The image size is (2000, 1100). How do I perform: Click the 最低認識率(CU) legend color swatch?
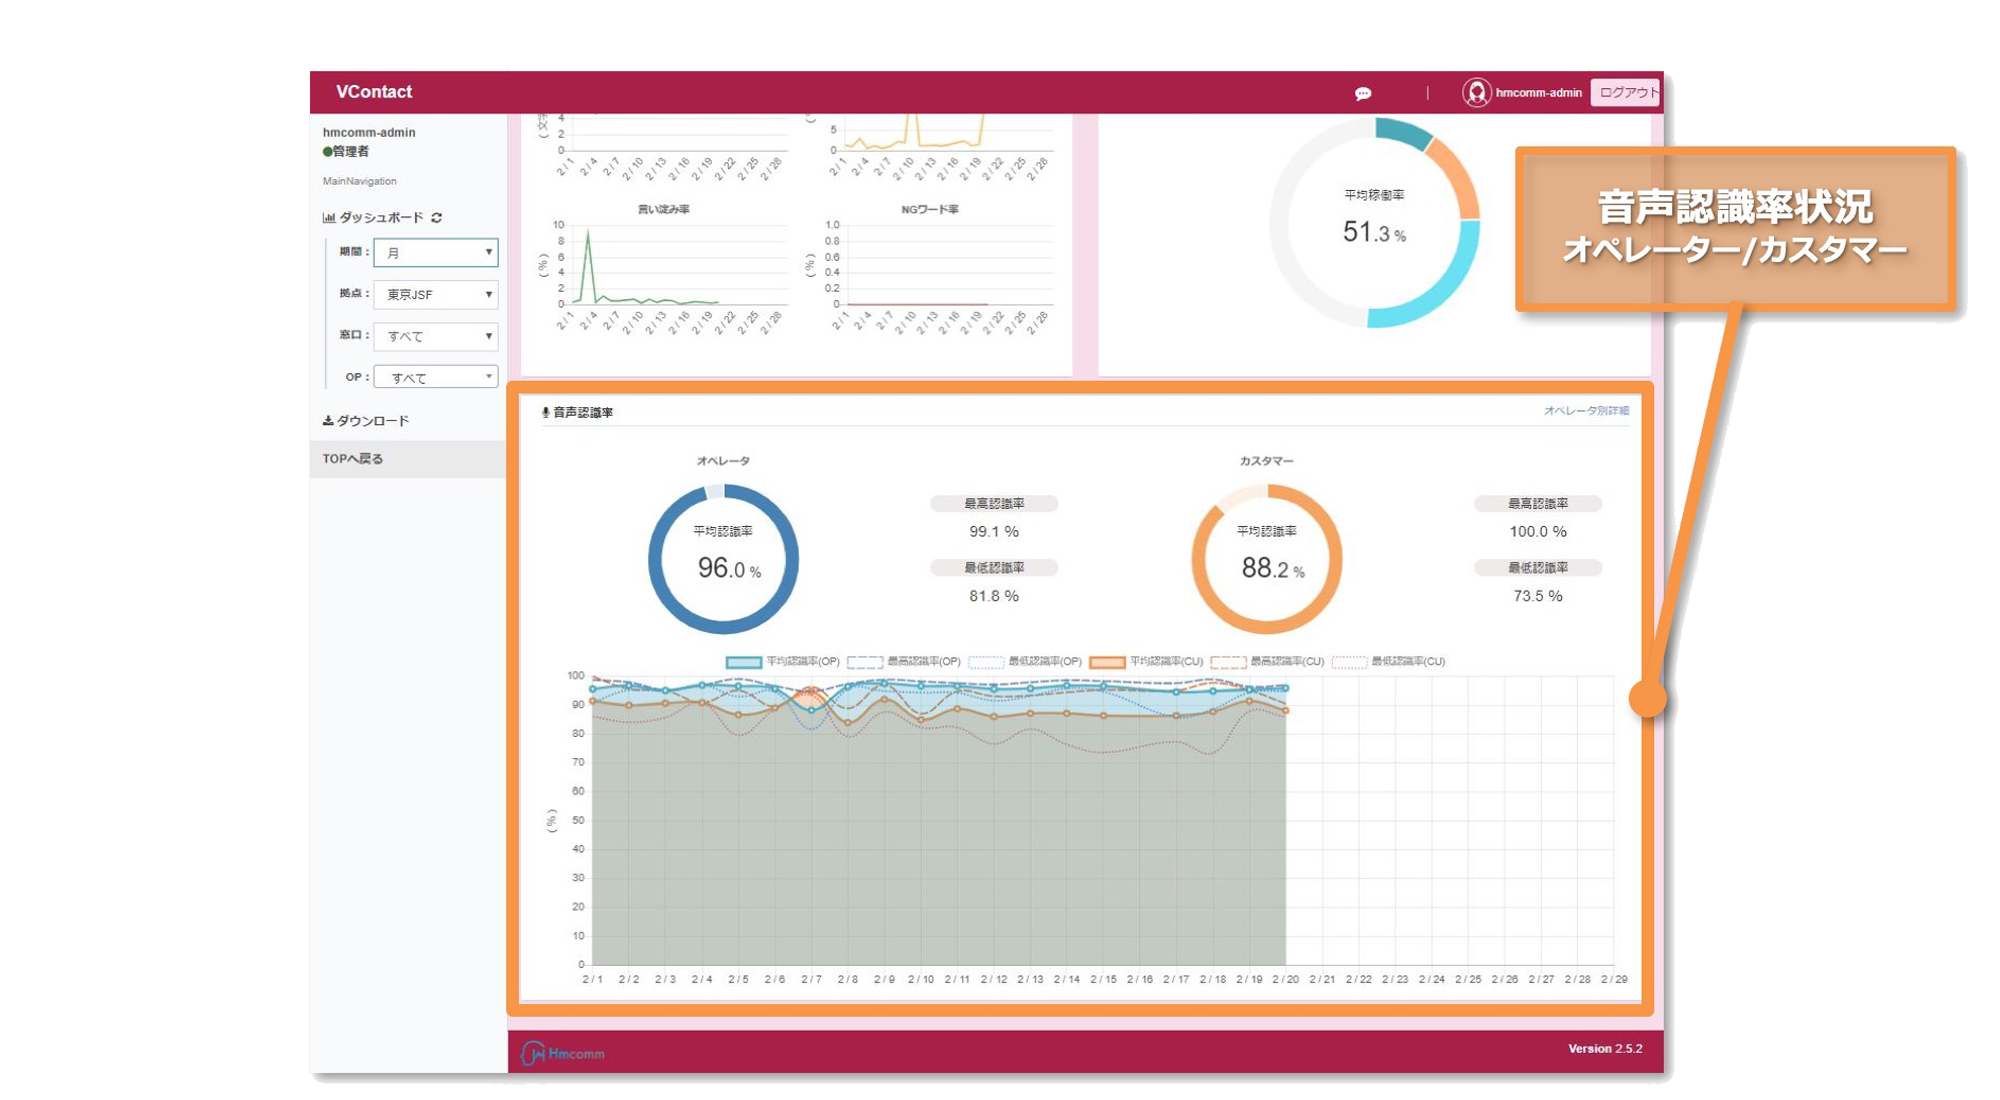pyautogui.click(x=1349, y=662)
